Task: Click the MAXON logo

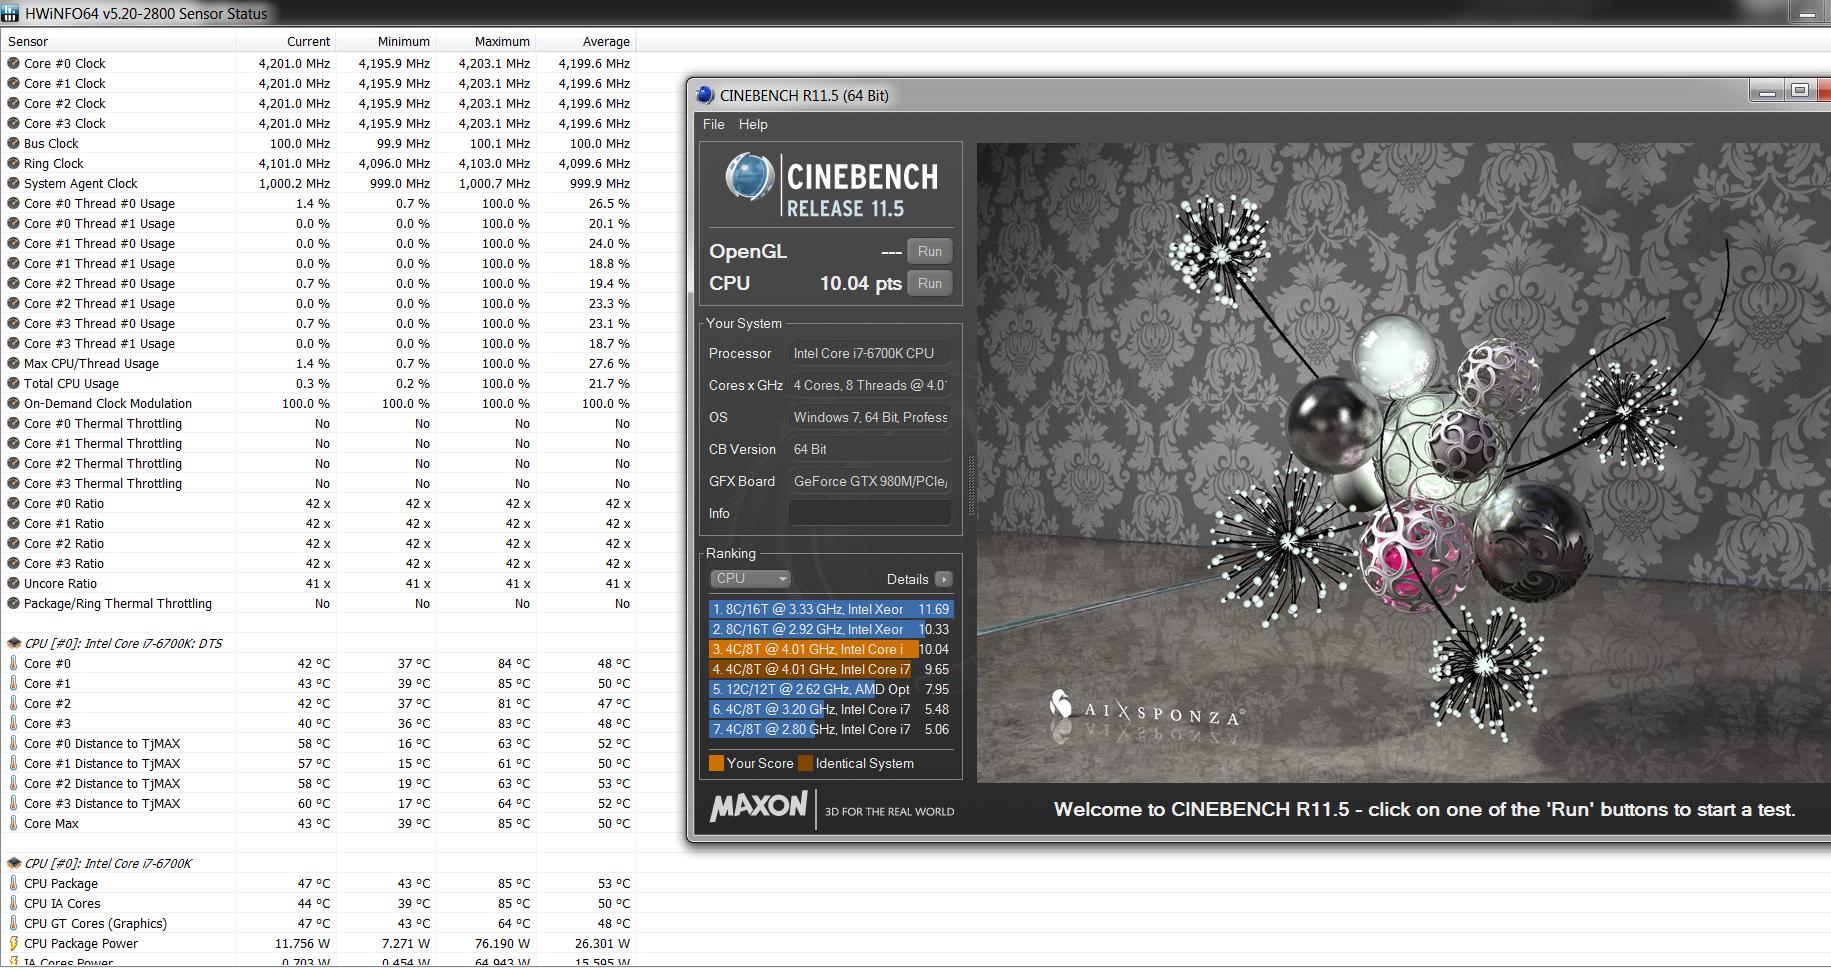Action: 759,806
